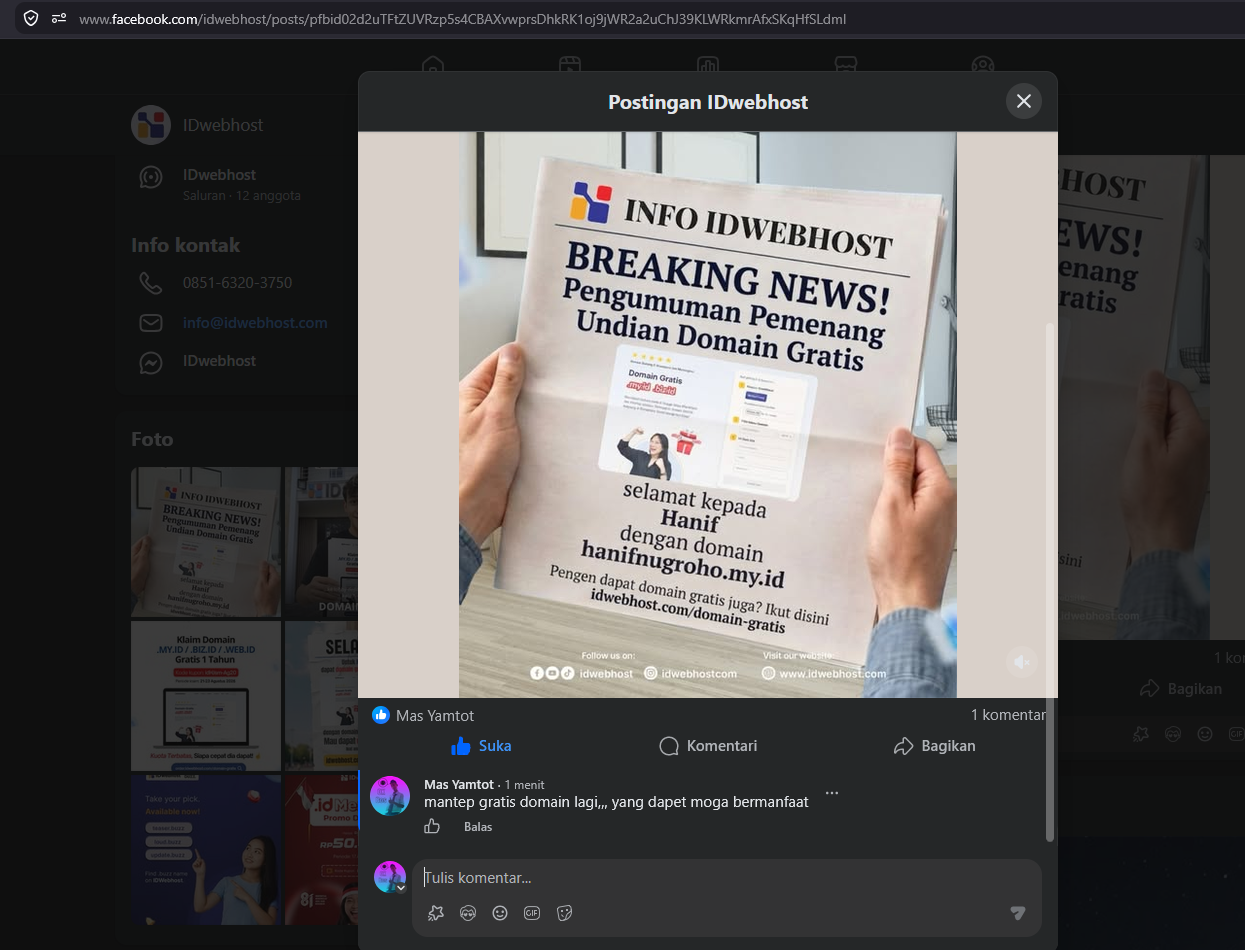The height and width of the screenshot is (950, 1245).
Task: Open Breaking News photo thumbnail in Foto grid
Action: [x=206, y=542]
